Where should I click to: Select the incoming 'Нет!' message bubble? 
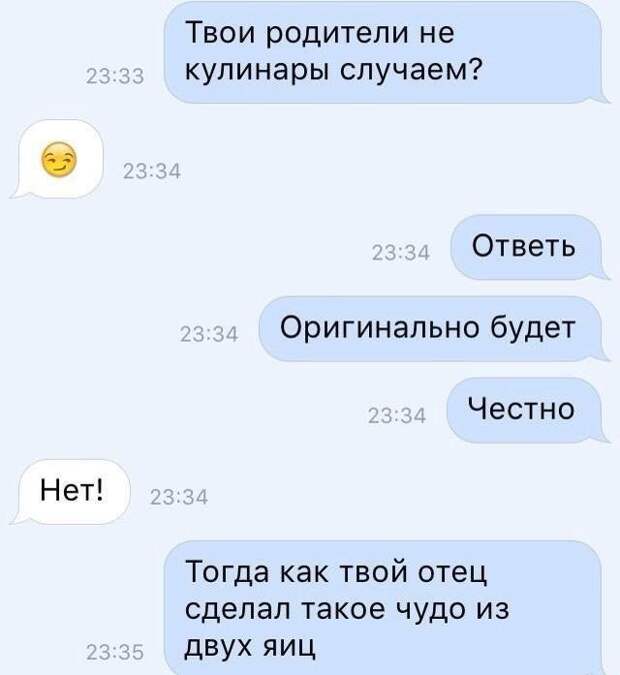pyautogui.click(x=71, y=491)
